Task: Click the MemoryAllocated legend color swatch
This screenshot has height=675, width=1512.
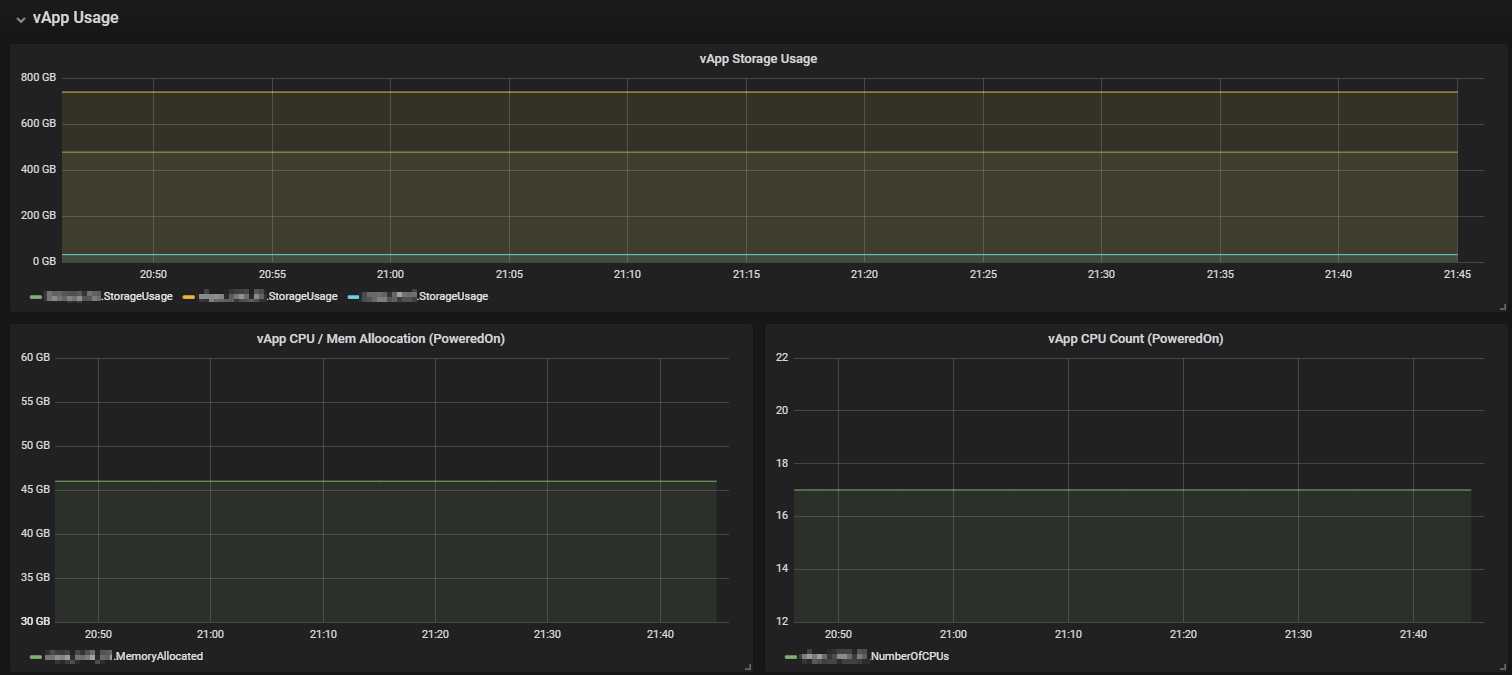Action: (36, 657)
